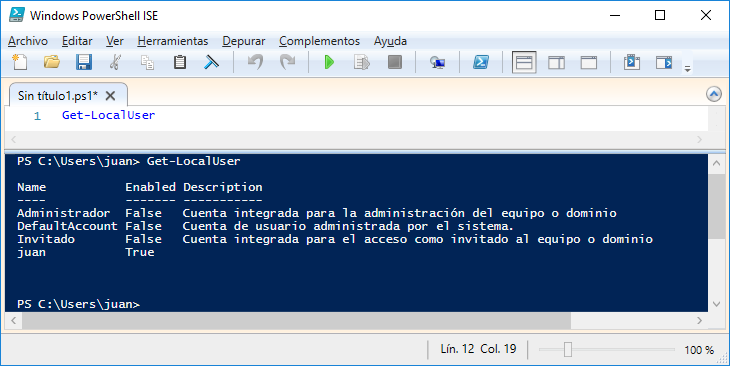This screenshot has width=730, height=366.
Task: Toggle Show script pane top layout
Action: pos(524,62)
